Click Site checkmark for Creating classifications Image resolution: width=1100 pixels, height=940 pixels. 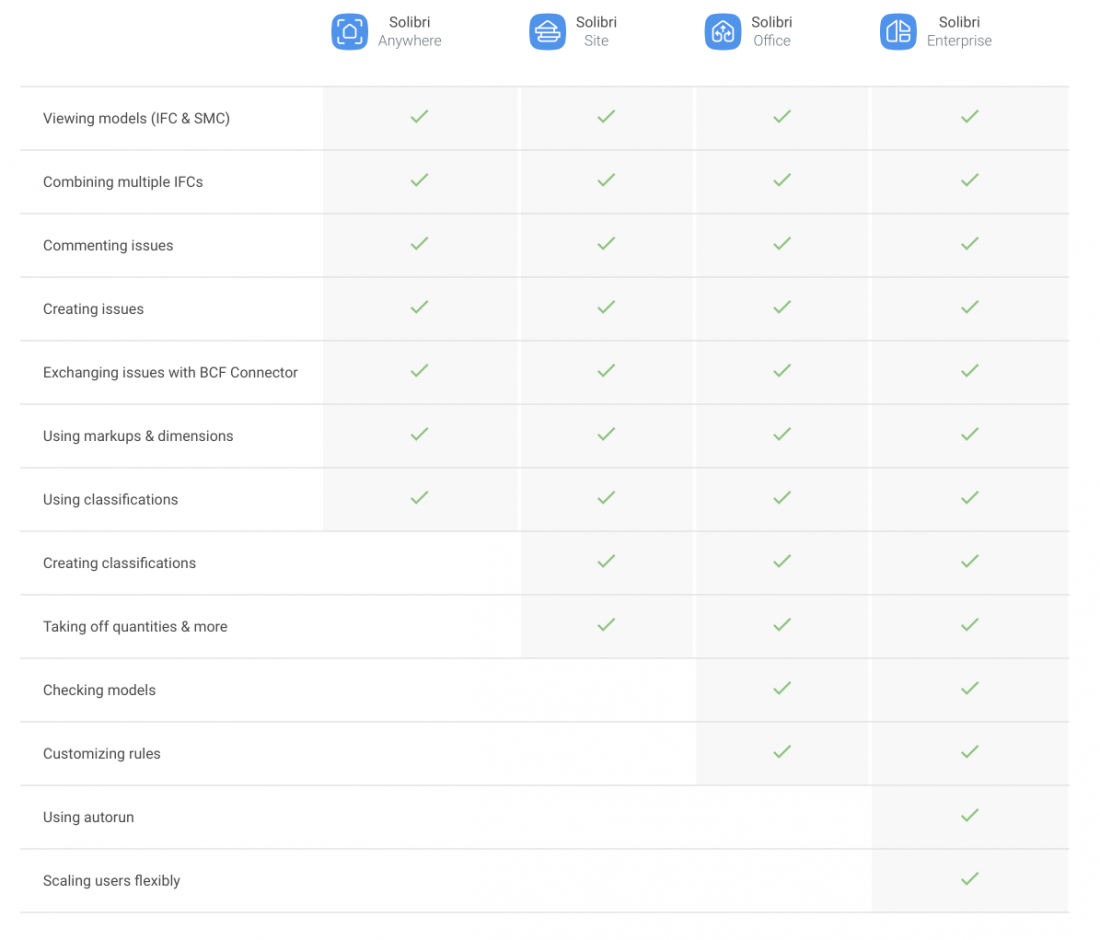(x=606, y=561)
